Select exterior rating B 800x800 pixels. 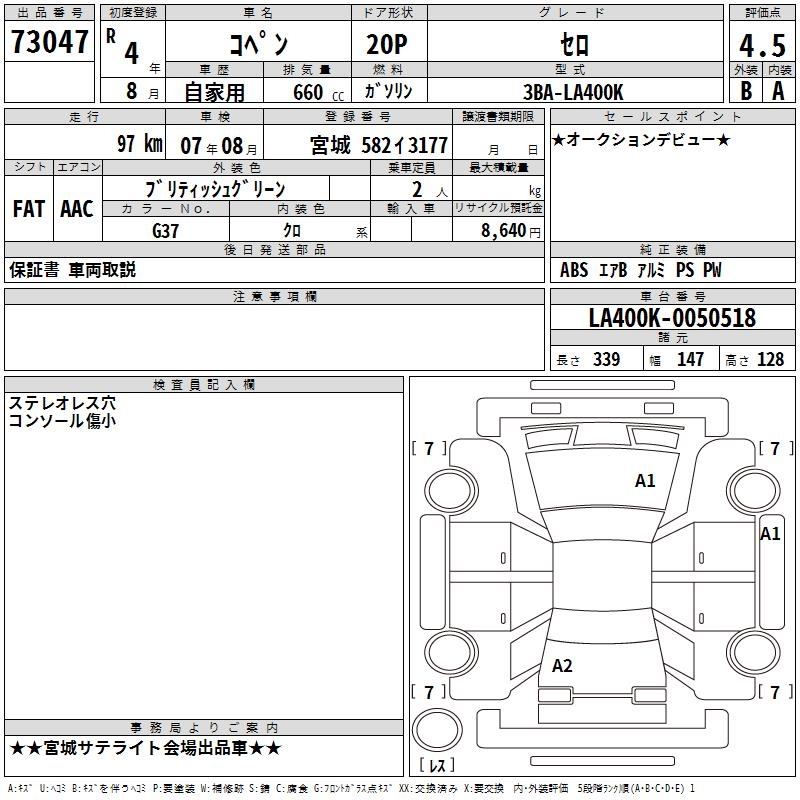[x=746, y=91]
